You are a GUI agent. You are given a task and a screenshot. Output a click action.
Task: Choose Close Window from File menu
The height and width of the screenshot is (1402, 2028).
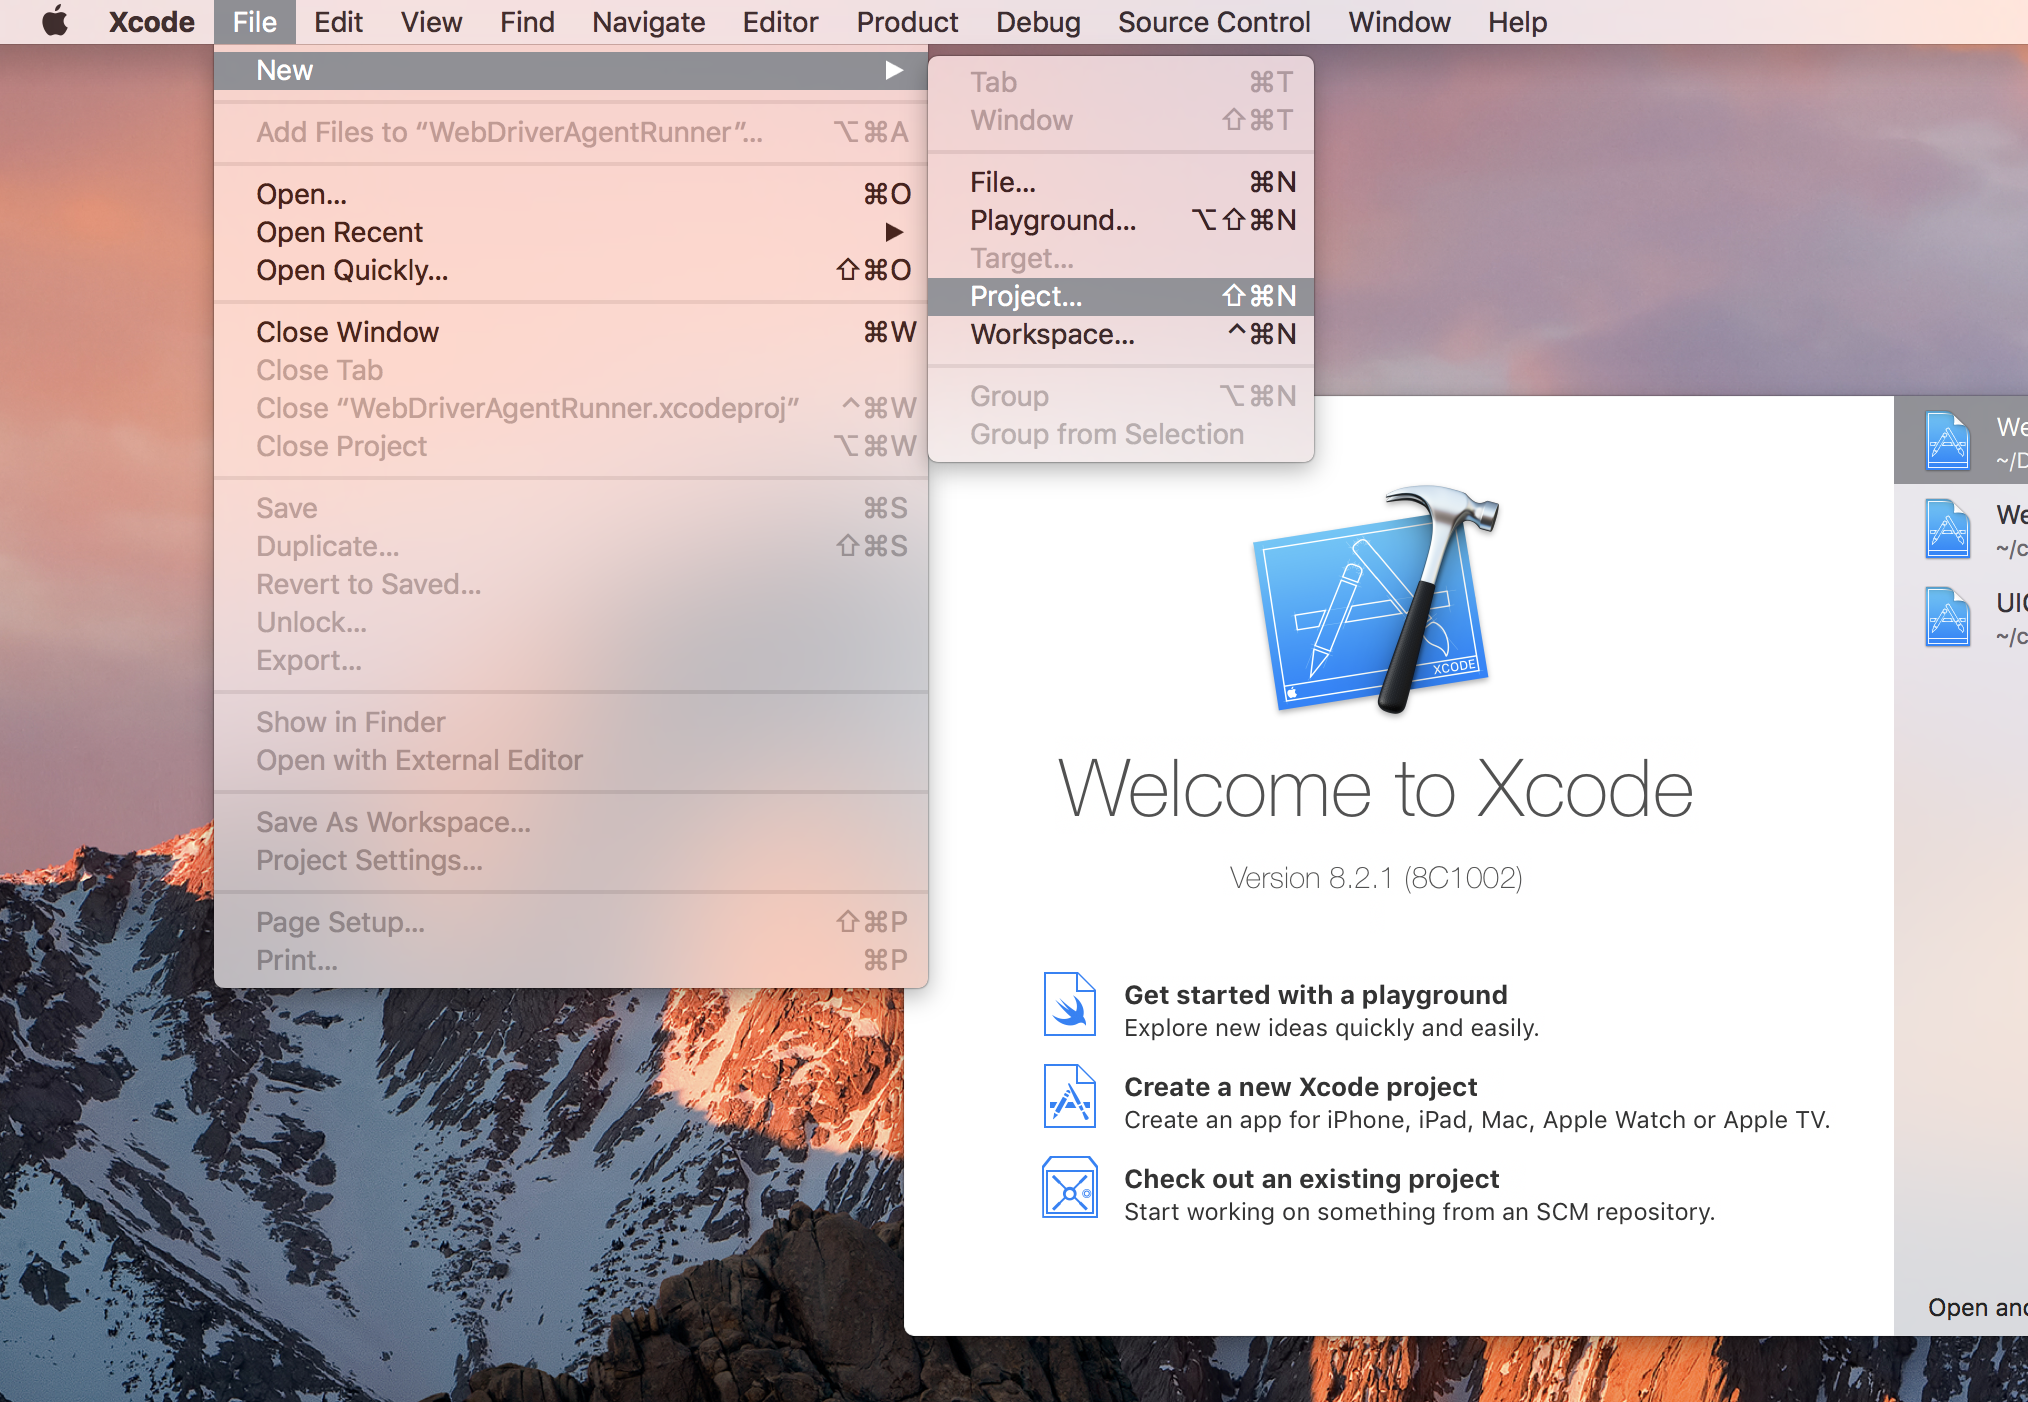click(x=347, y=332)
